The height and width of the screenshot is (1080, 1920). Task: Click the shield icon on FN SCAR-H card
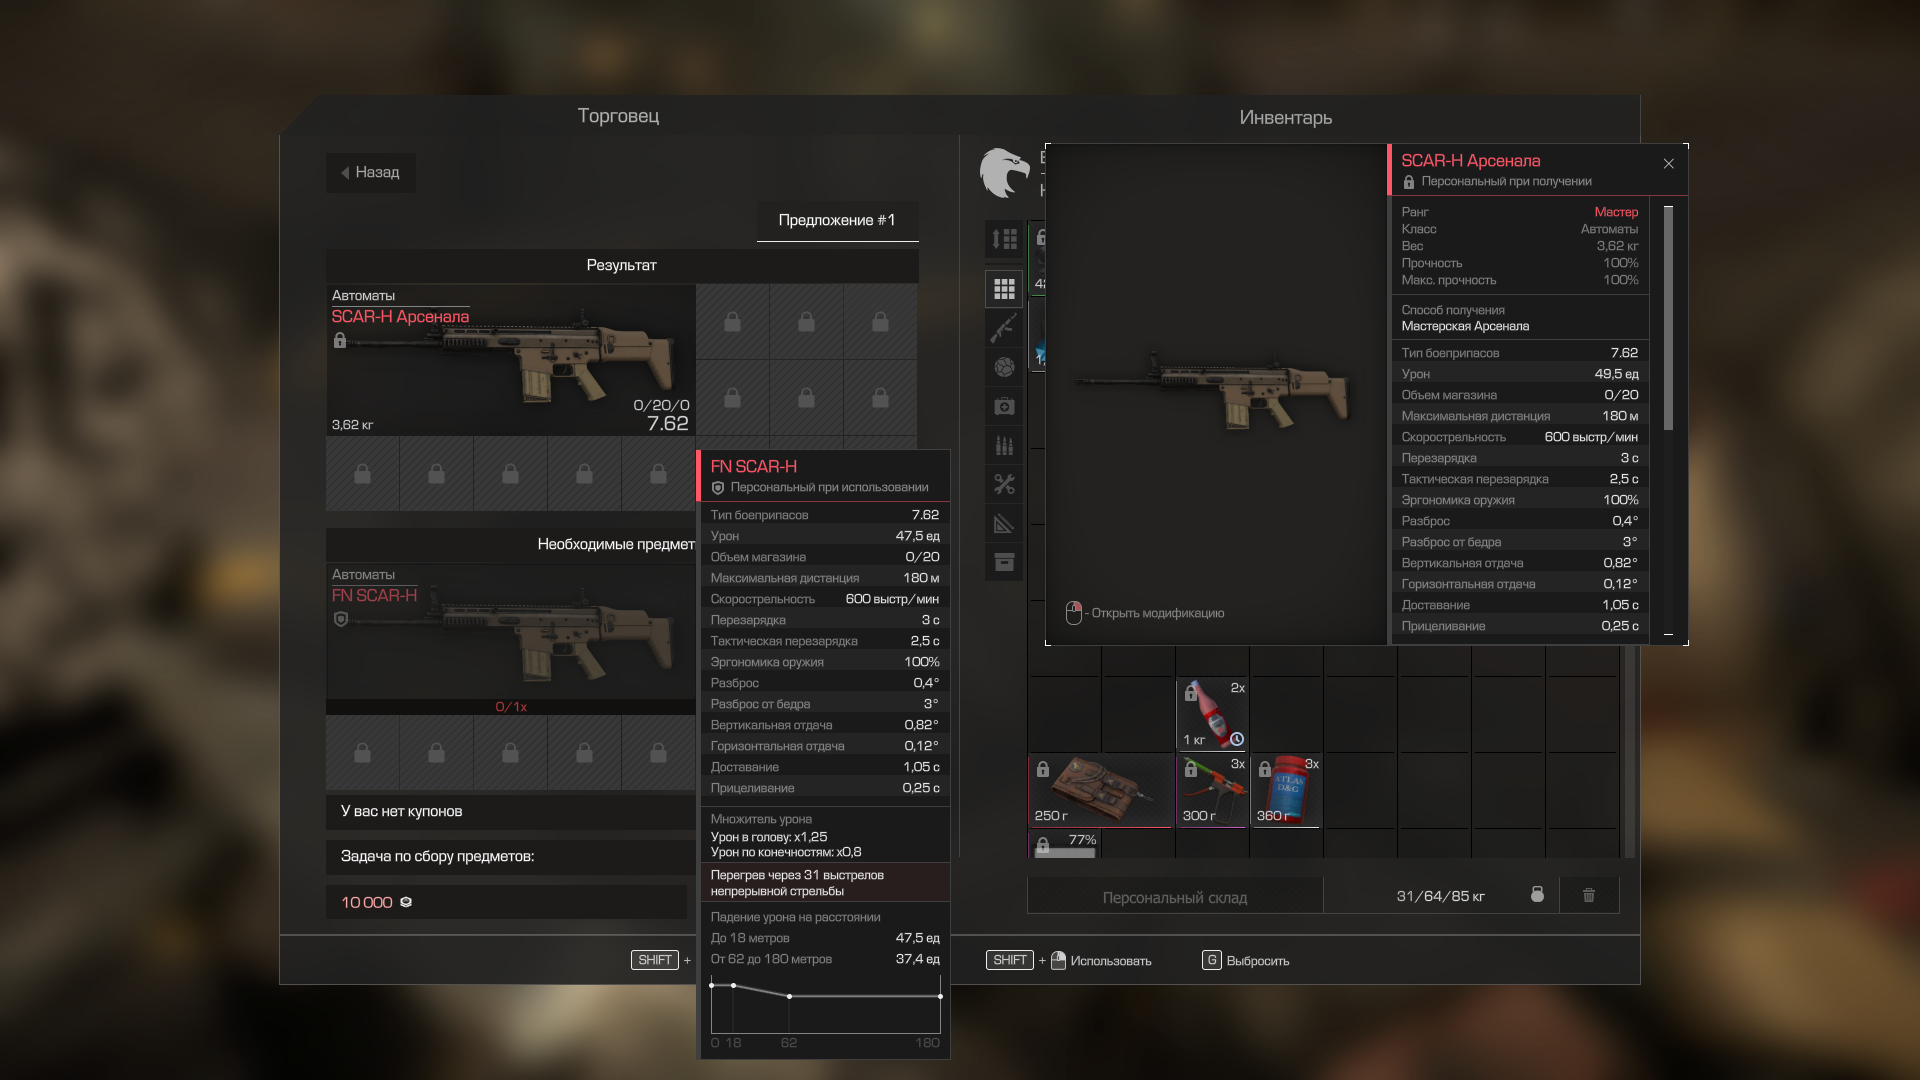click(x=341, y=620)
